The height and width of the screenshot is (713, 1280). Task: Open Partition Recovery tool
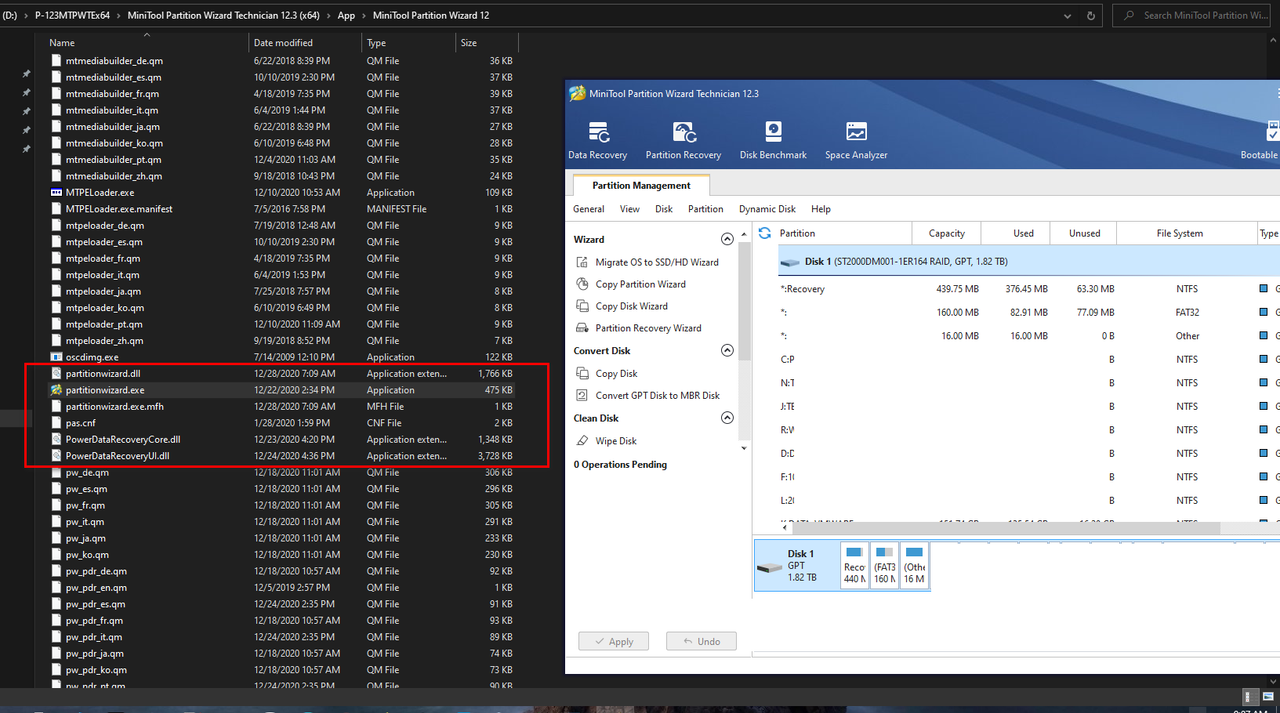(x=683, y=141)
